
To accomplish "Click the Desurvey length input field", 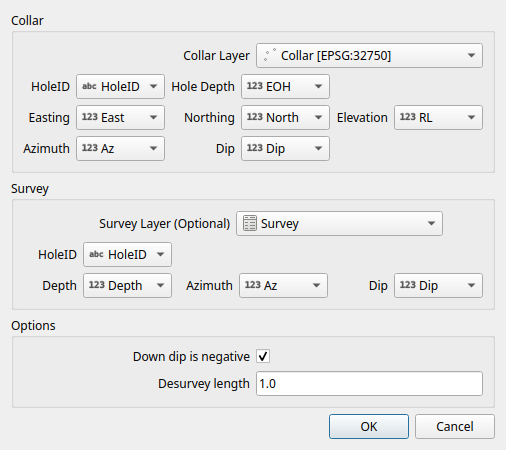I will tap(369, 383).
